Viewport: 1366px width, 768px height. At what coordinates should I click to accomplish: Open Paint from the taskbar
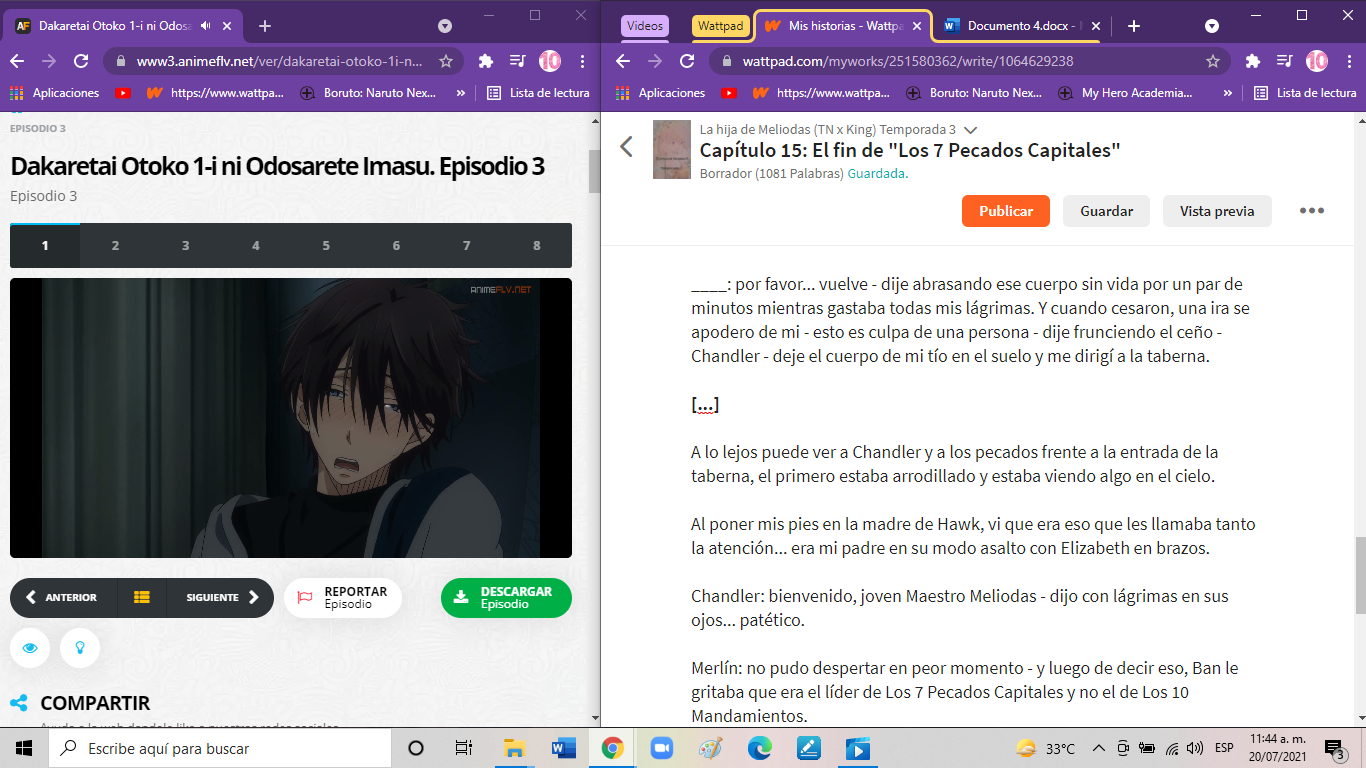pos(710,748)
